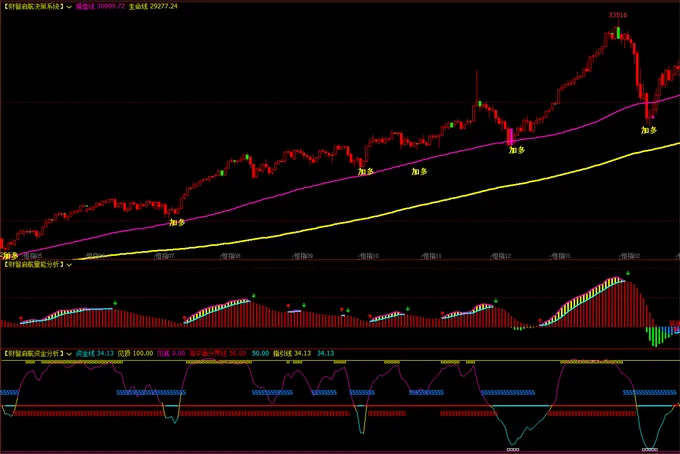Click the 恒指12 date axis label
Viewport: 680px width, 454px height.
tap(501, 256)
